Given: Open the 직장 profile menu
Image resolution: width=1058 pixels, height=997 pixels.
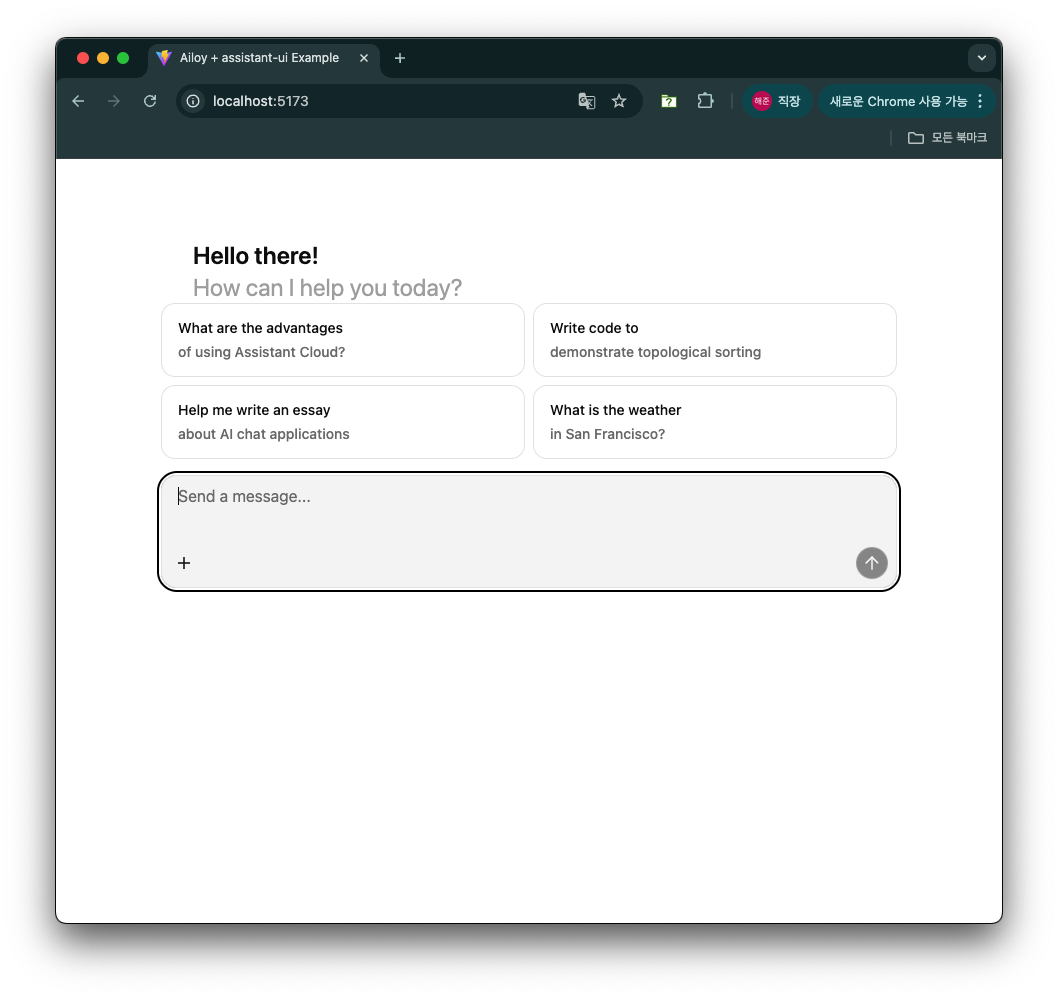Looking at the screenshot, I should (777, 101).
